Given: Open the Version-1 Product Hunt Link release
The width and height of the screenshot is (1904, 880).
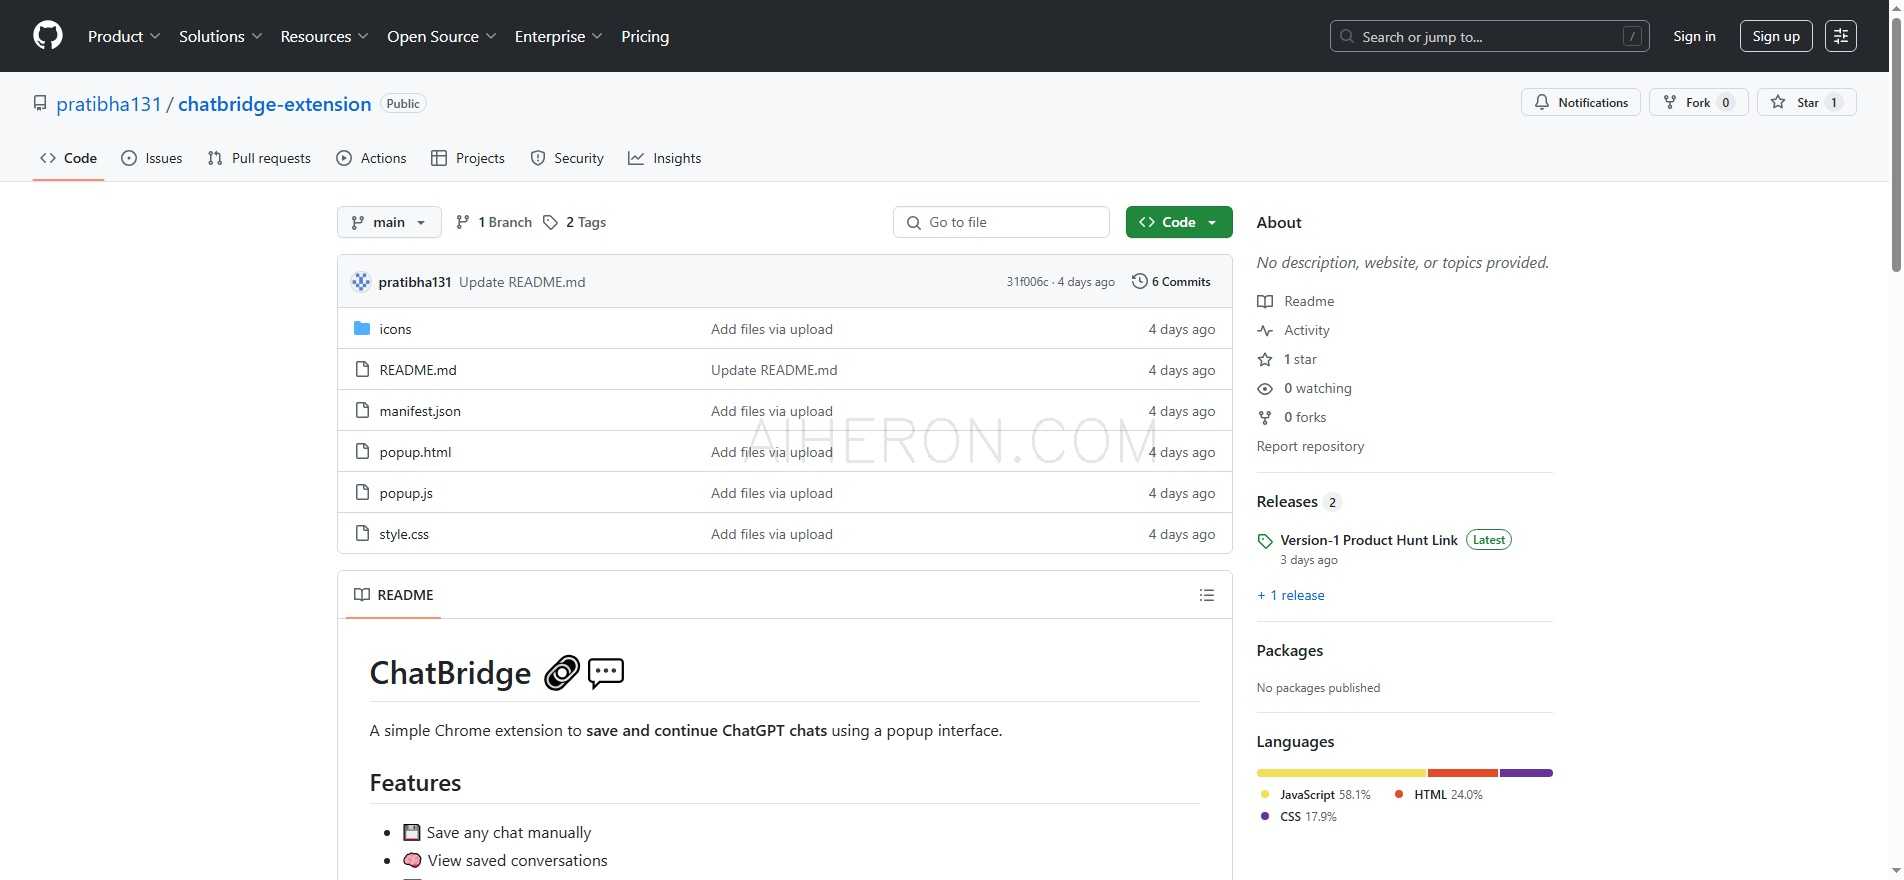Looking at the screenshot, I should click(x=1369, y=540).
